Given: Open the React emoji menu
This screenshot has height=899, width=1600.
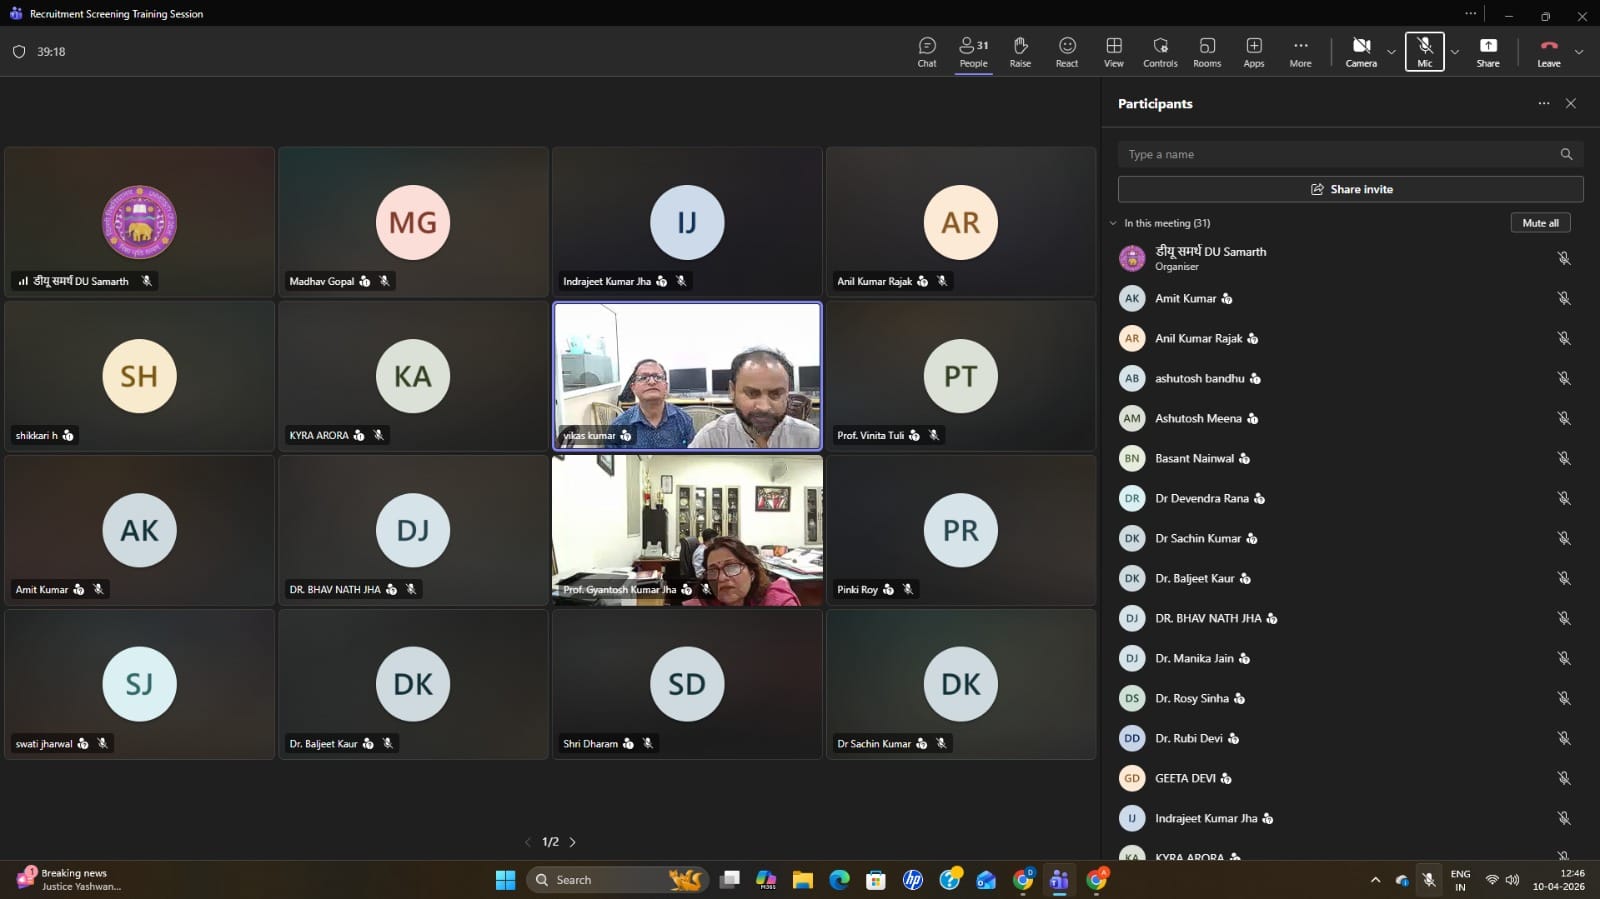Looking at the screenshot, I should coord(1067,52).
